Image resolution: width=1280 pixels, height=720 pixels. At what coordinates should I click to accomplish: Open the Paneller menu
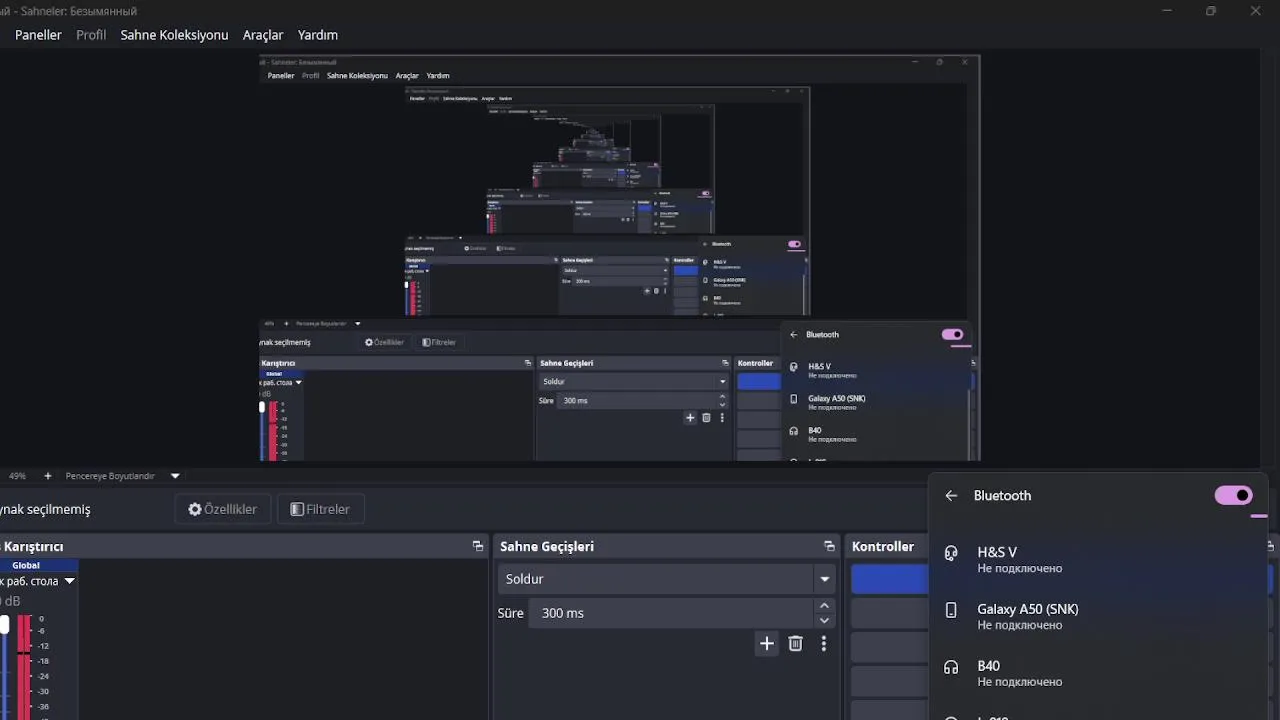pos(38,35)
